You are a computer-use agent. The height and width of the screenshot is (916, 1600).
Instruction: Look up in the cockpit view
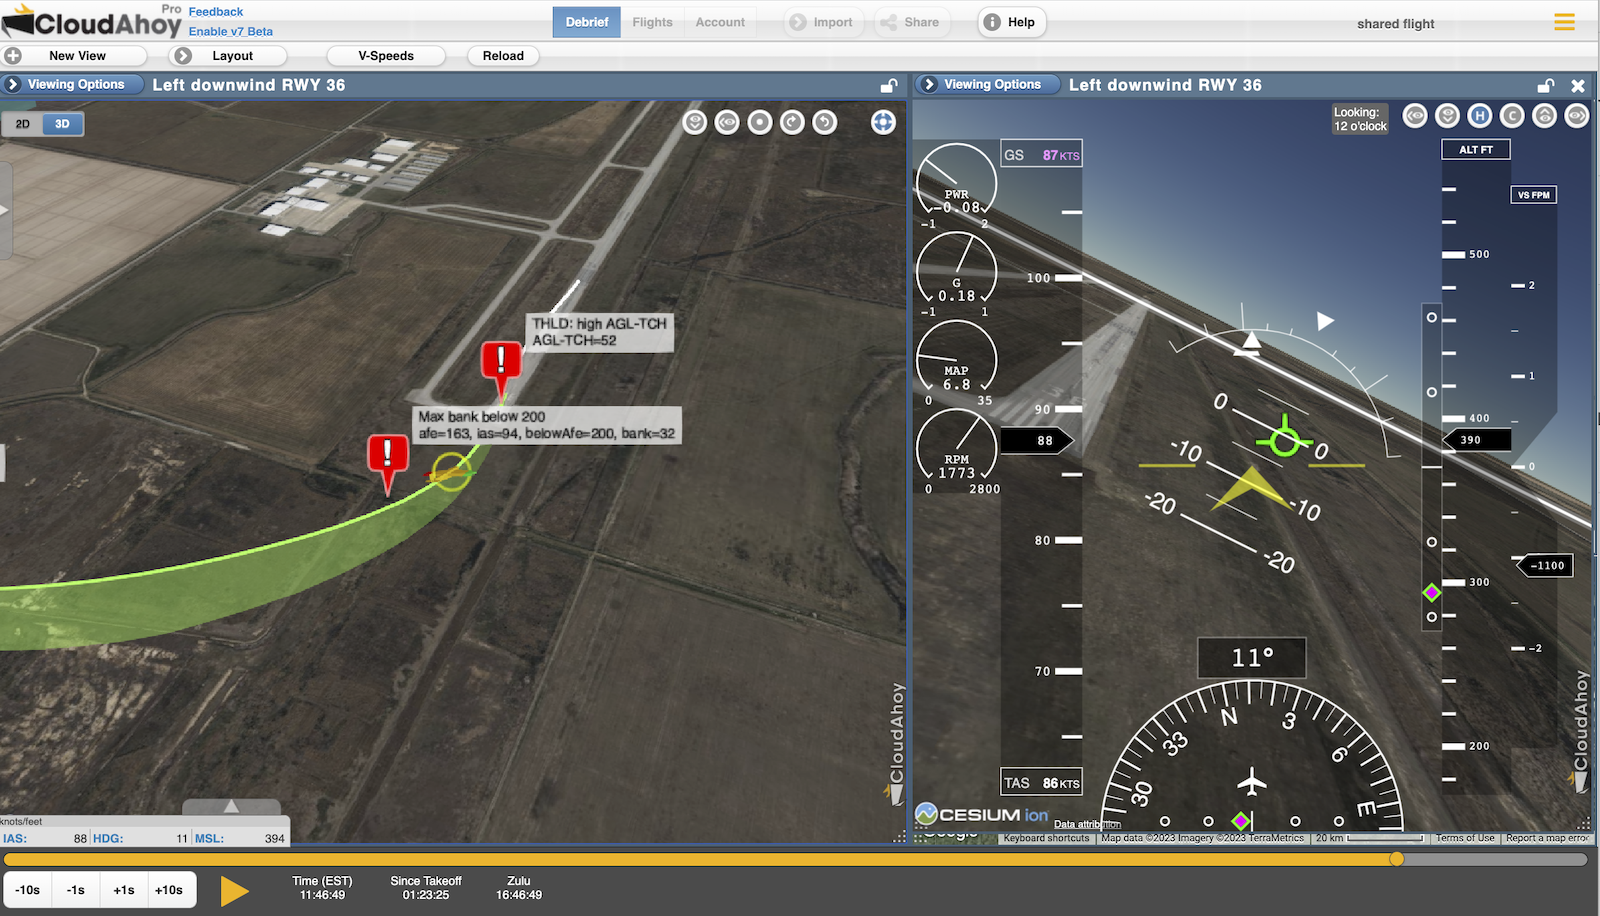click(x=1545, y=116)
